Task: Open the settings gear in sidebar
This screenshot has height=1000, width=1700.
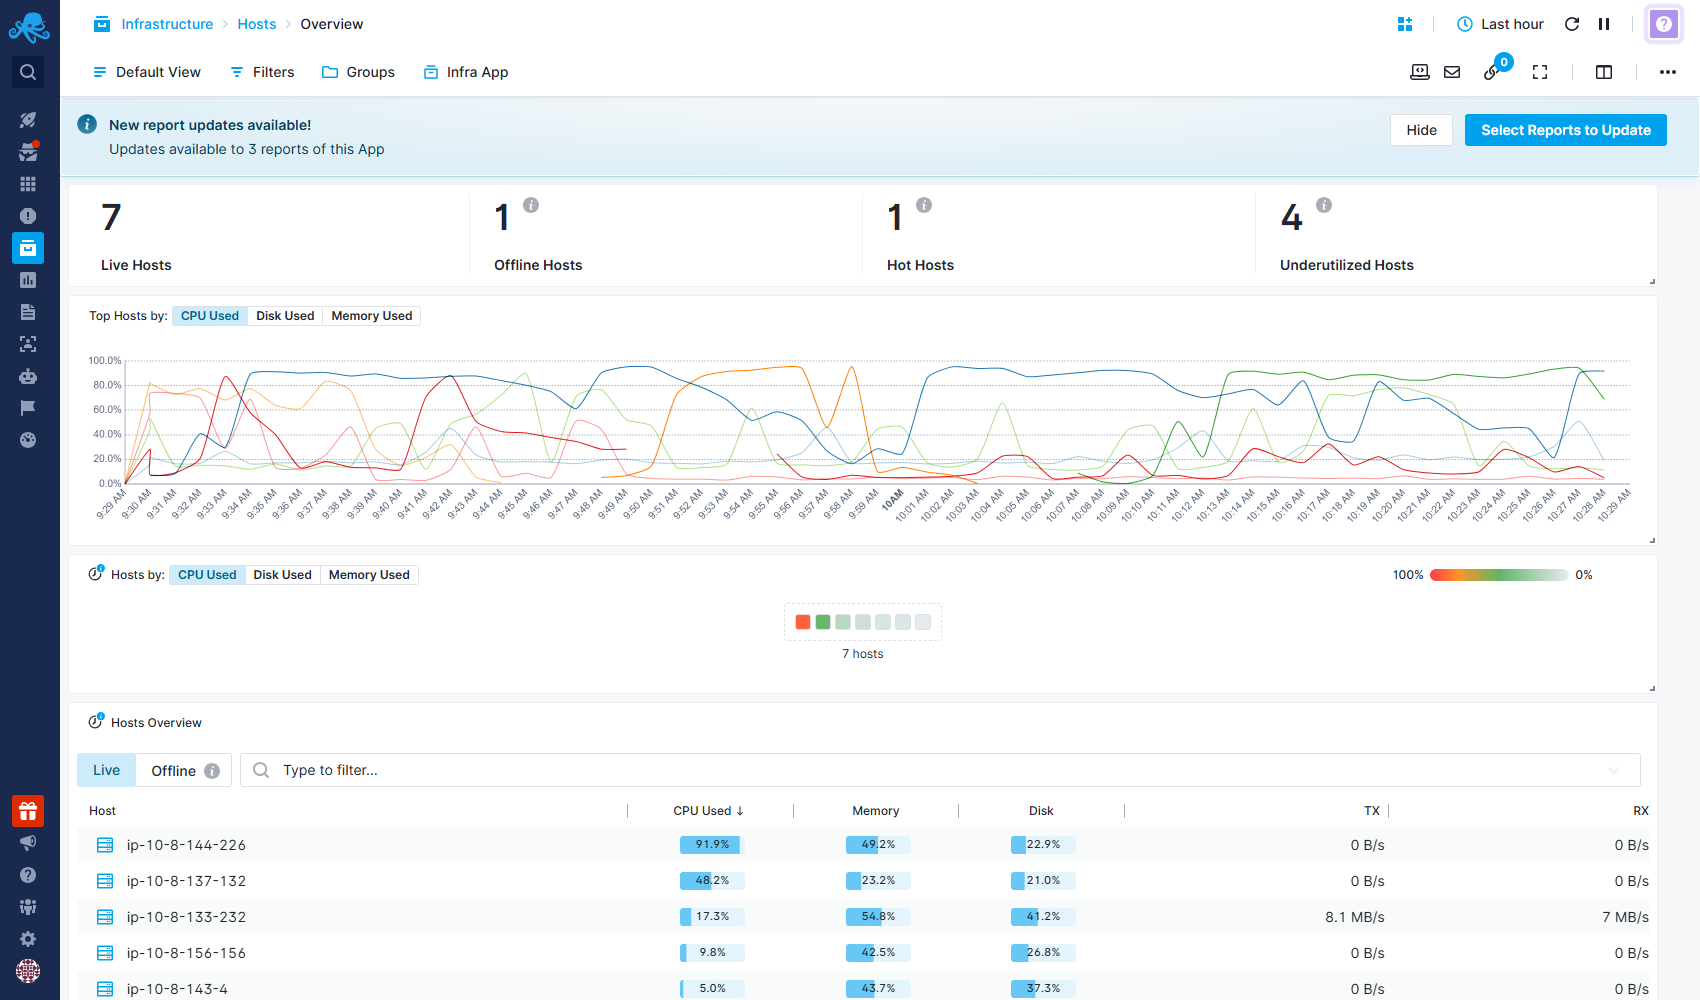Action: [x=28, y=939]
